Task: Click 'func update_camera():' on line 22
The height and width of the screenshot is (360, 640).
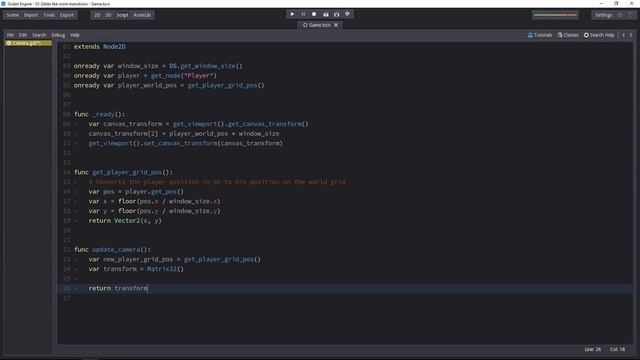Action: coord(112,249)
